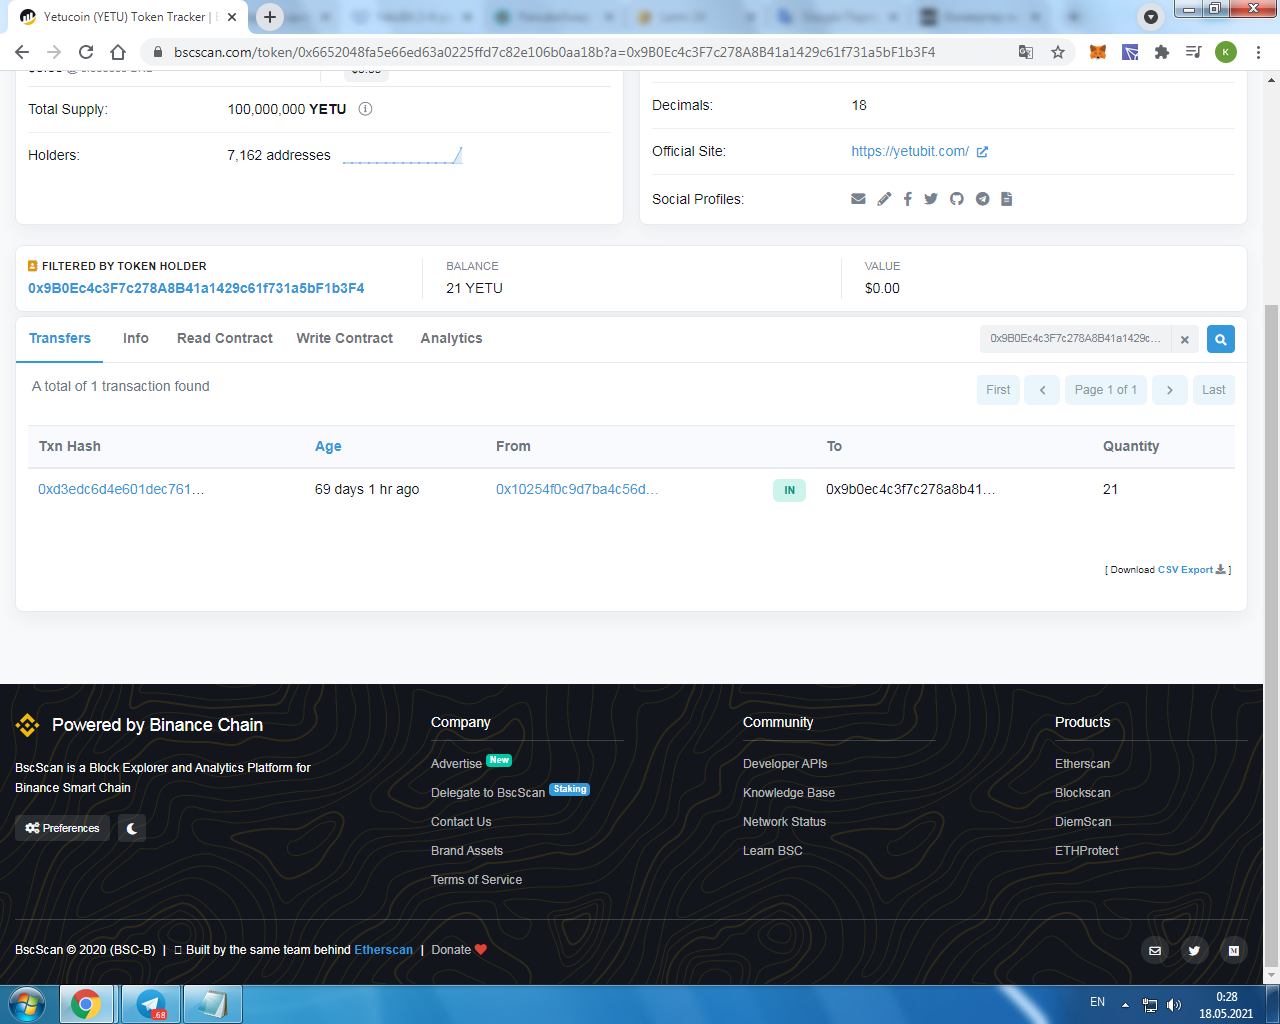The height and width of the screenshot is (1024, 1280).
Task: Open Delegate to BscScan link
Action: (488, 793)
